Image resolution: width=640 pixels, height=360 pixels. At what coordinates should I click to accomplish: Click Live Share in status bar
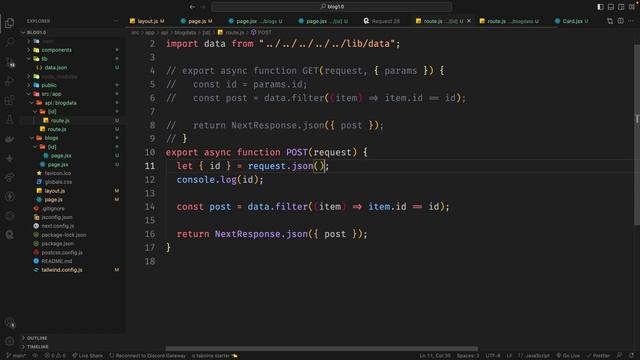click(x=87, y=356)
